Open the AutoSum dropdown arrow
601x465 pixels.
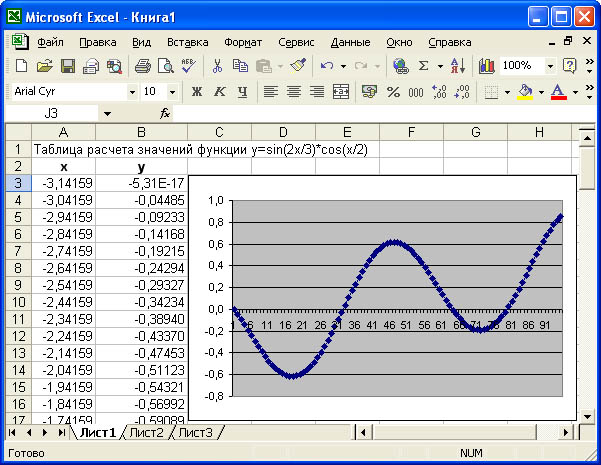[440, 66]
